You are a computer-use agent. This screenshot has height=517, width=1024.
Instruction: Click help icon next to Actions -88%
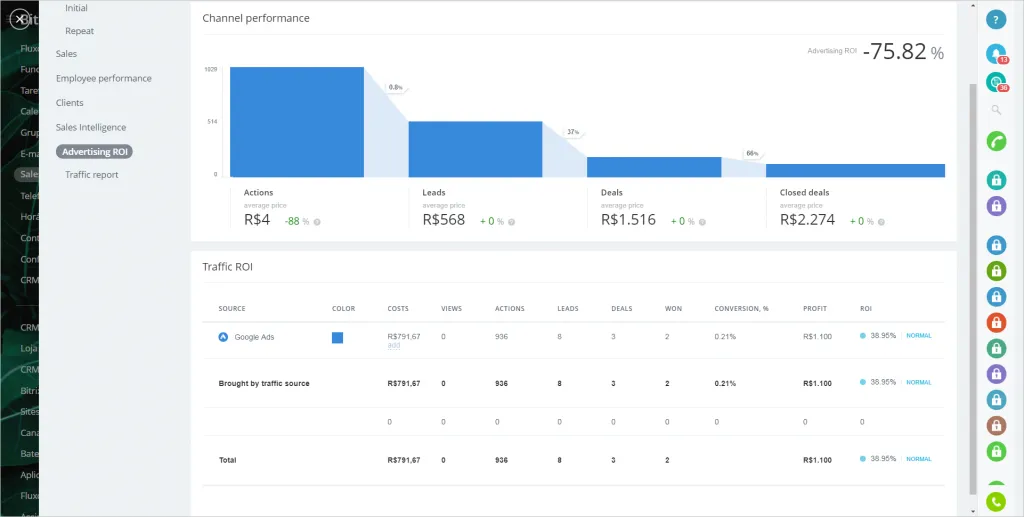click(317, 222)
